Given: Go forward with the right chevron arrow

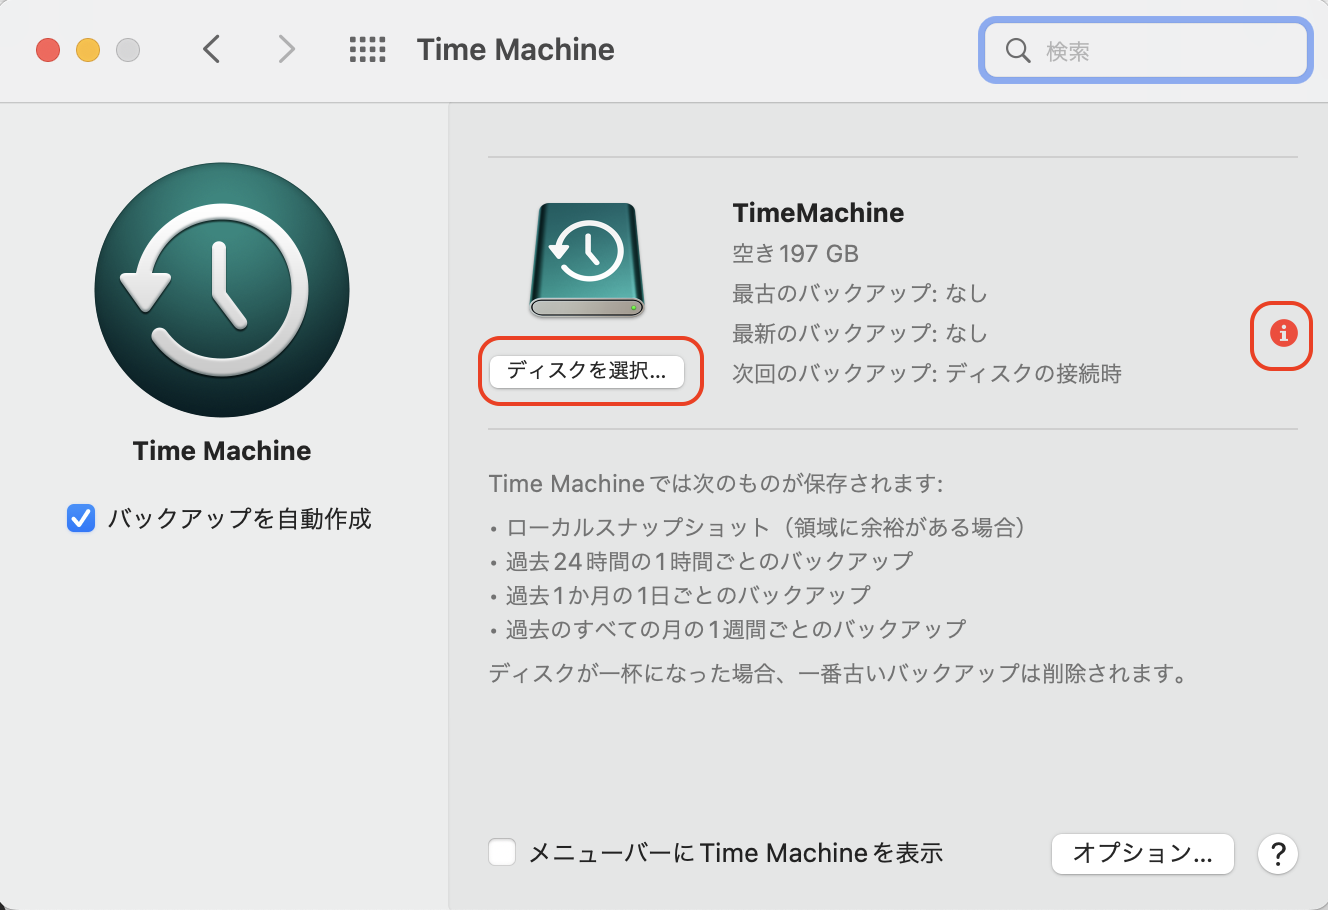Looking at the screenshot, I should tap(287, 49).
